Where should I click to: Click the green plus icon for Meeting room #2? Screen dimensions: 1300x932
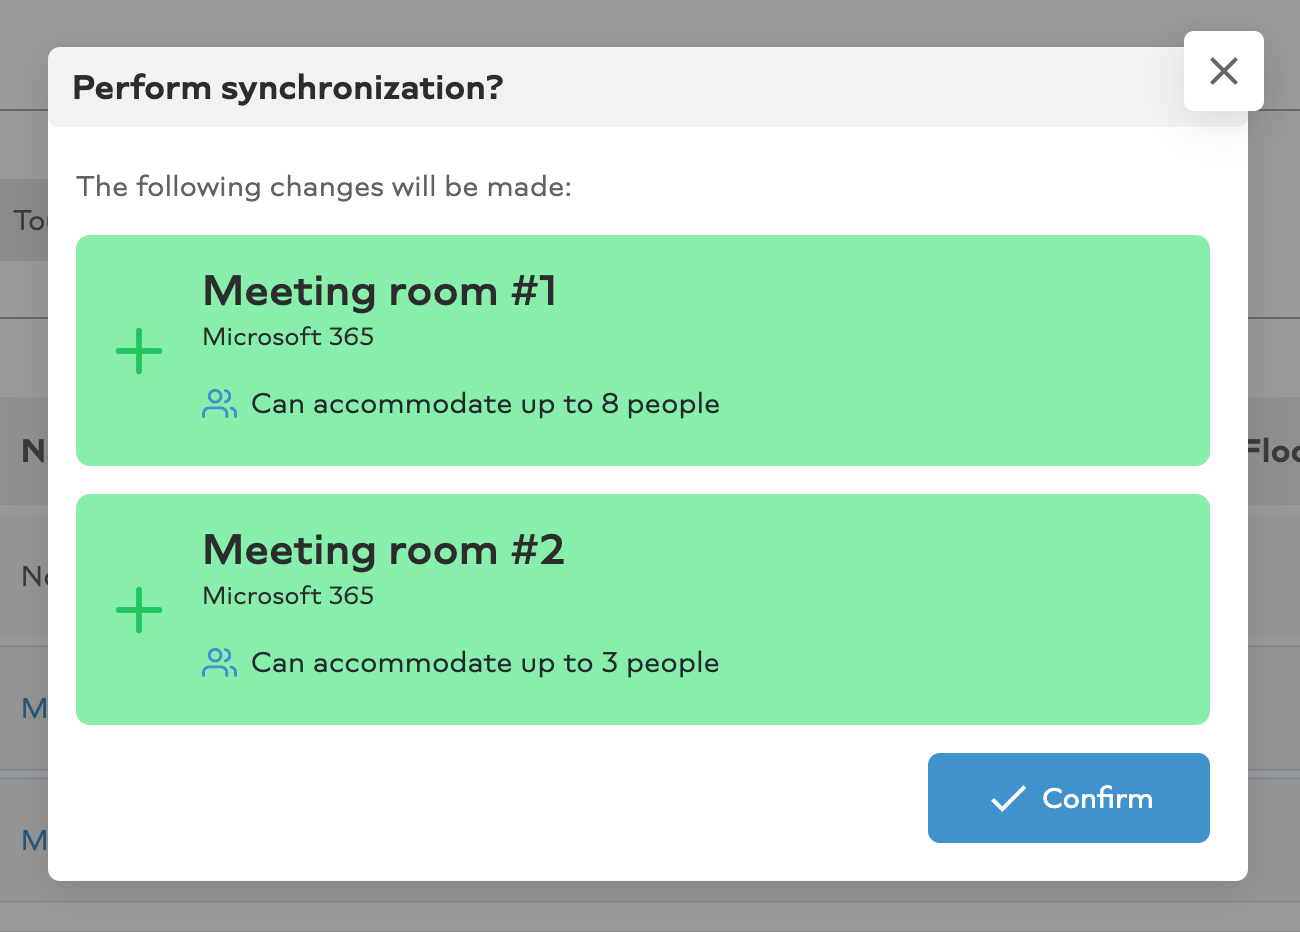pyautogui.click(x=139, y=610)
